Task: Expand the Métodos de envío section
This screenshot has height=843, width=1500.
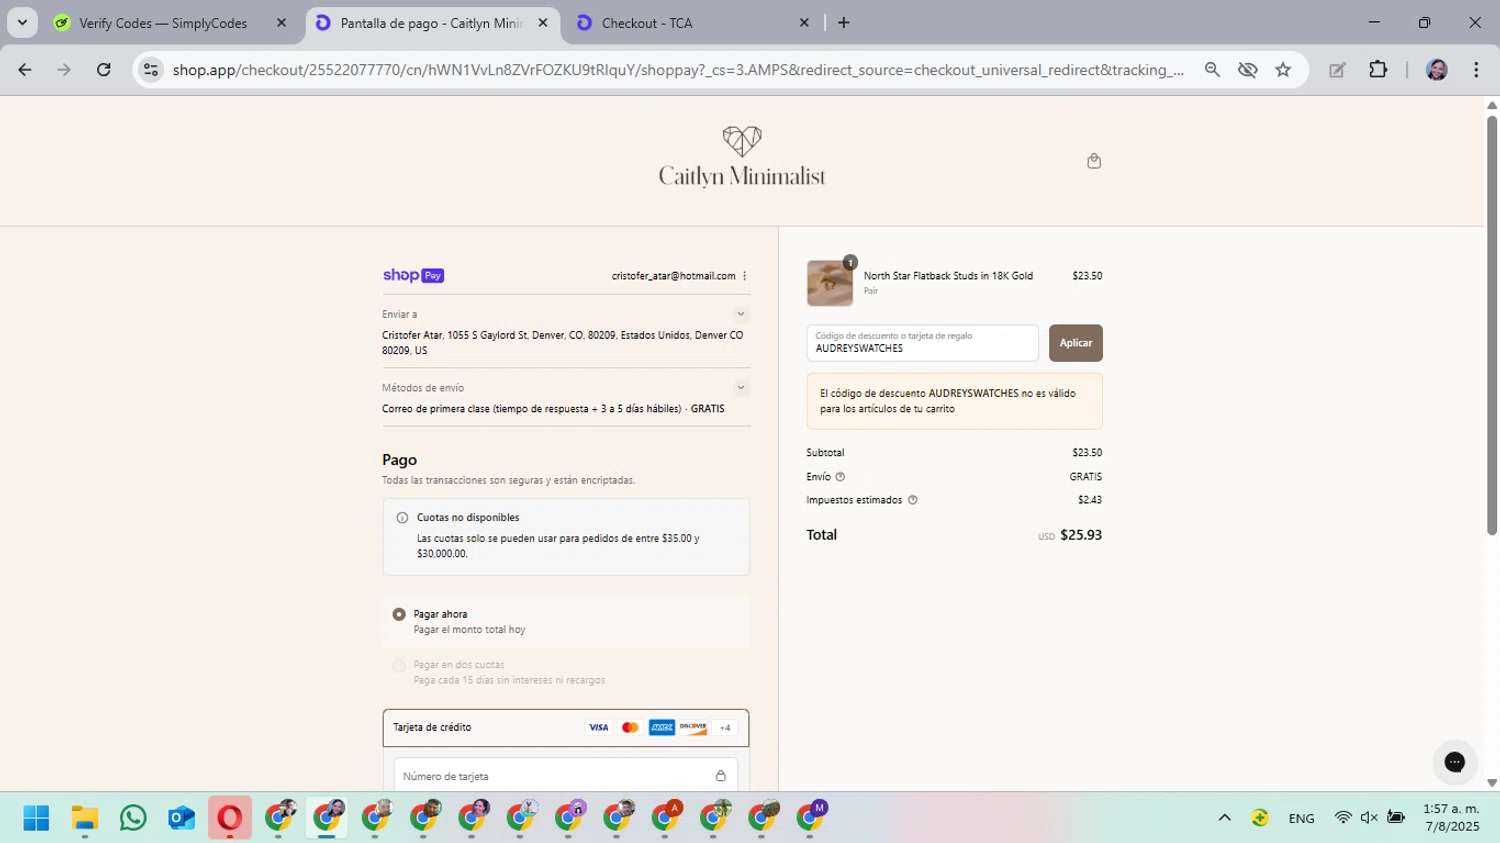Action: tap(741, 388)
